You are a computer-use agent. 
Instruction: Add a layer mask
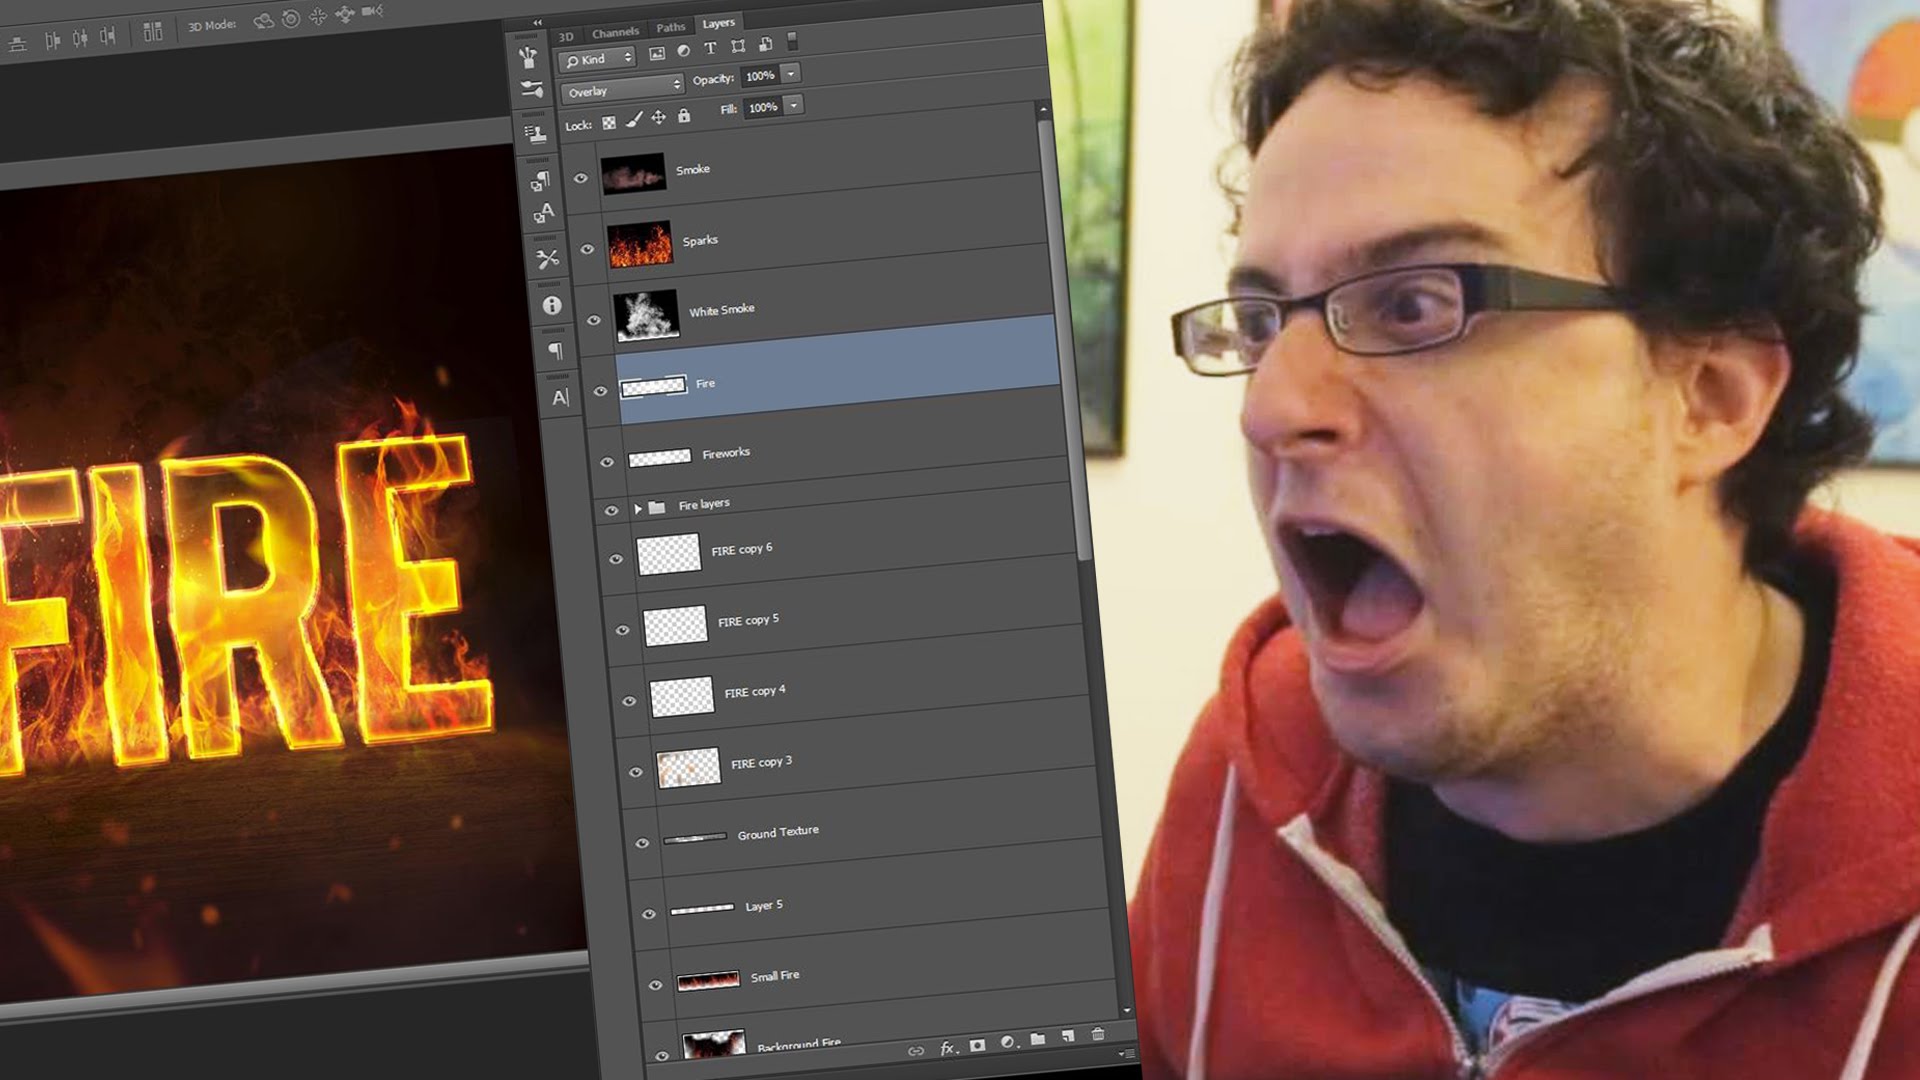[x=978, y=1045]
